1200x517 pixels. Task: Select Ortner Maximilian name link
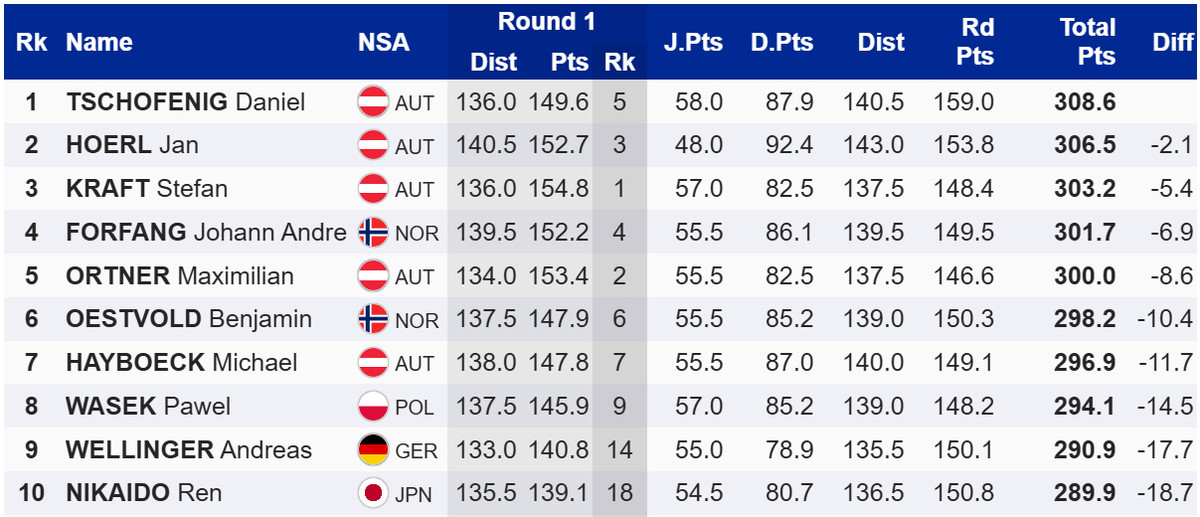pos(179,276)
